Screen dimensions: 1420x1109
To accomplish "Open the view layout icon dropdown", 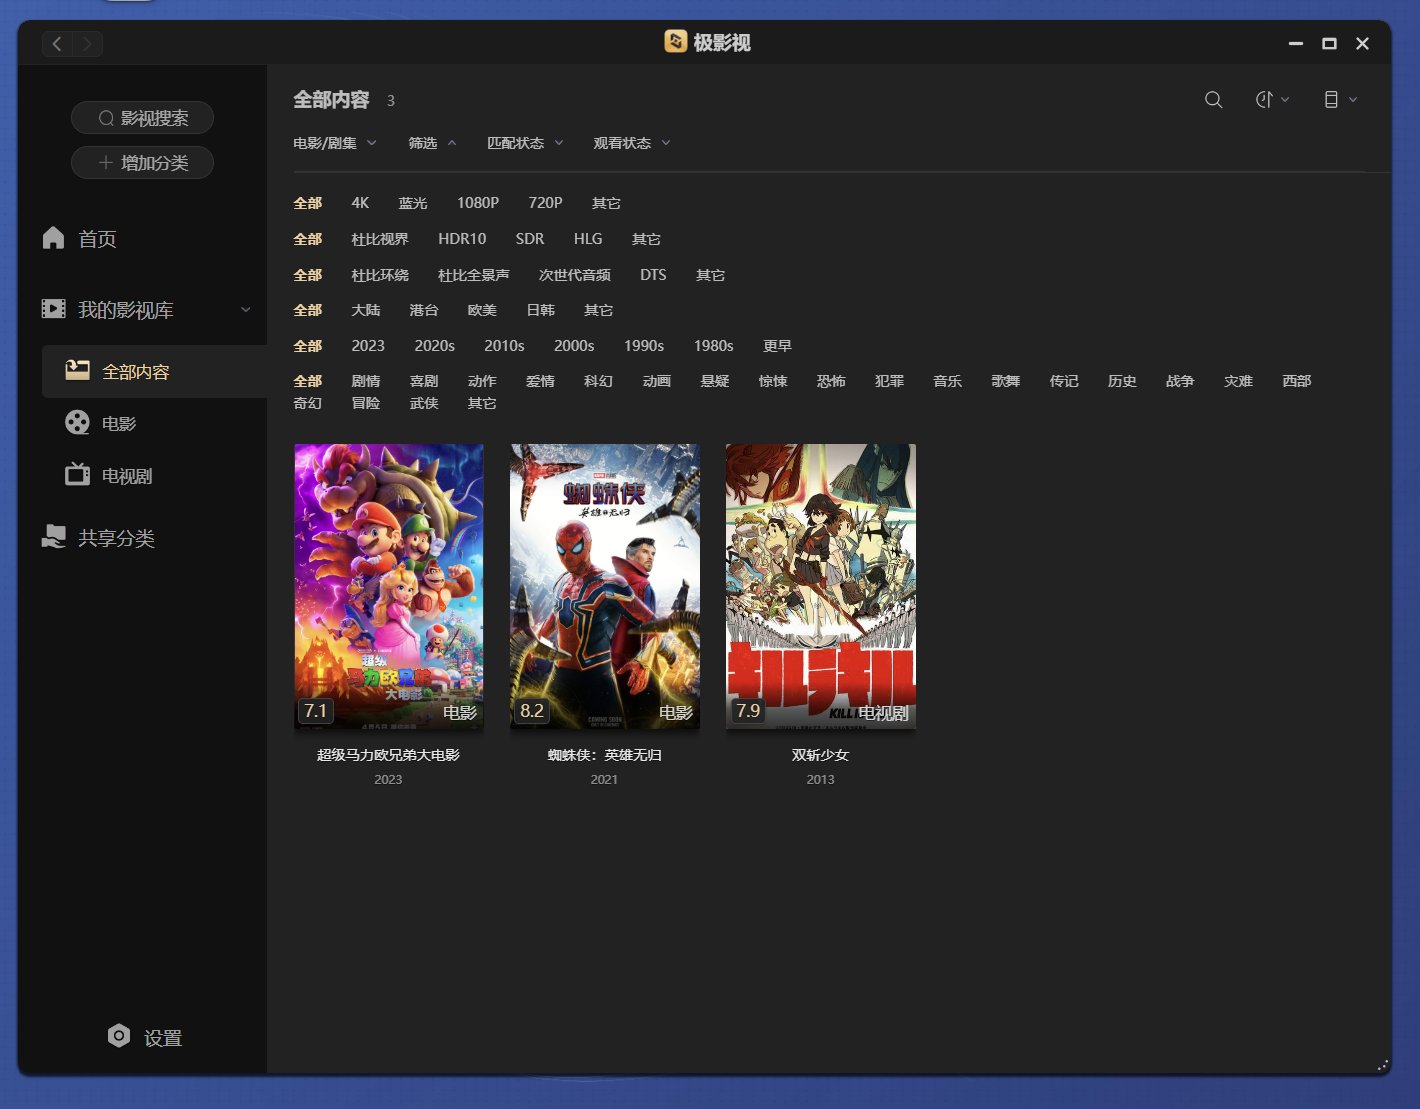I will pyautogui.click(x=1340, y=100).
